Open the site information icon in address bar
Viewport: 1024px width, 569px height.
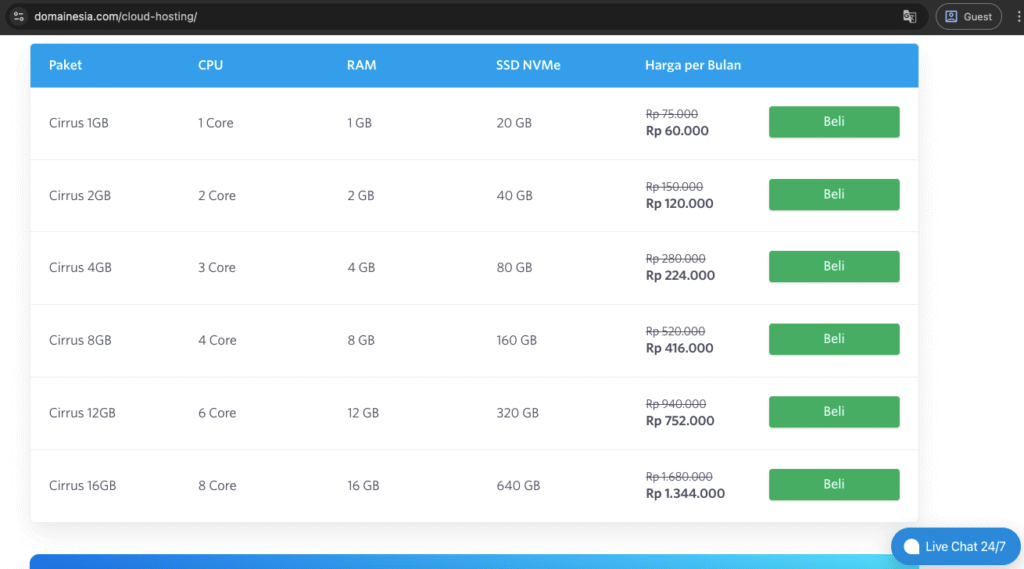point(18,16)
